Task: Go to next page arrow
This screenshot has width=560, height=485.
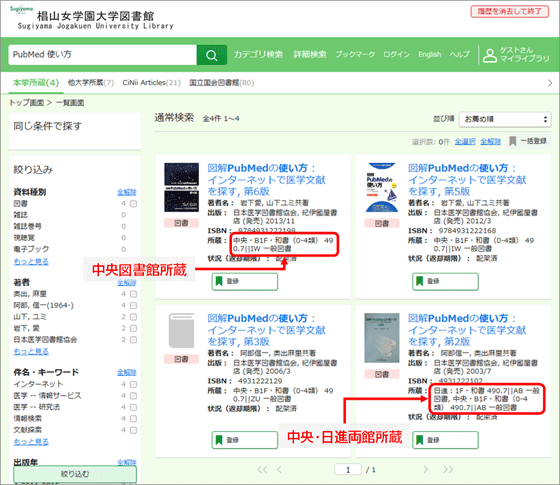Action: coord(426,469)
